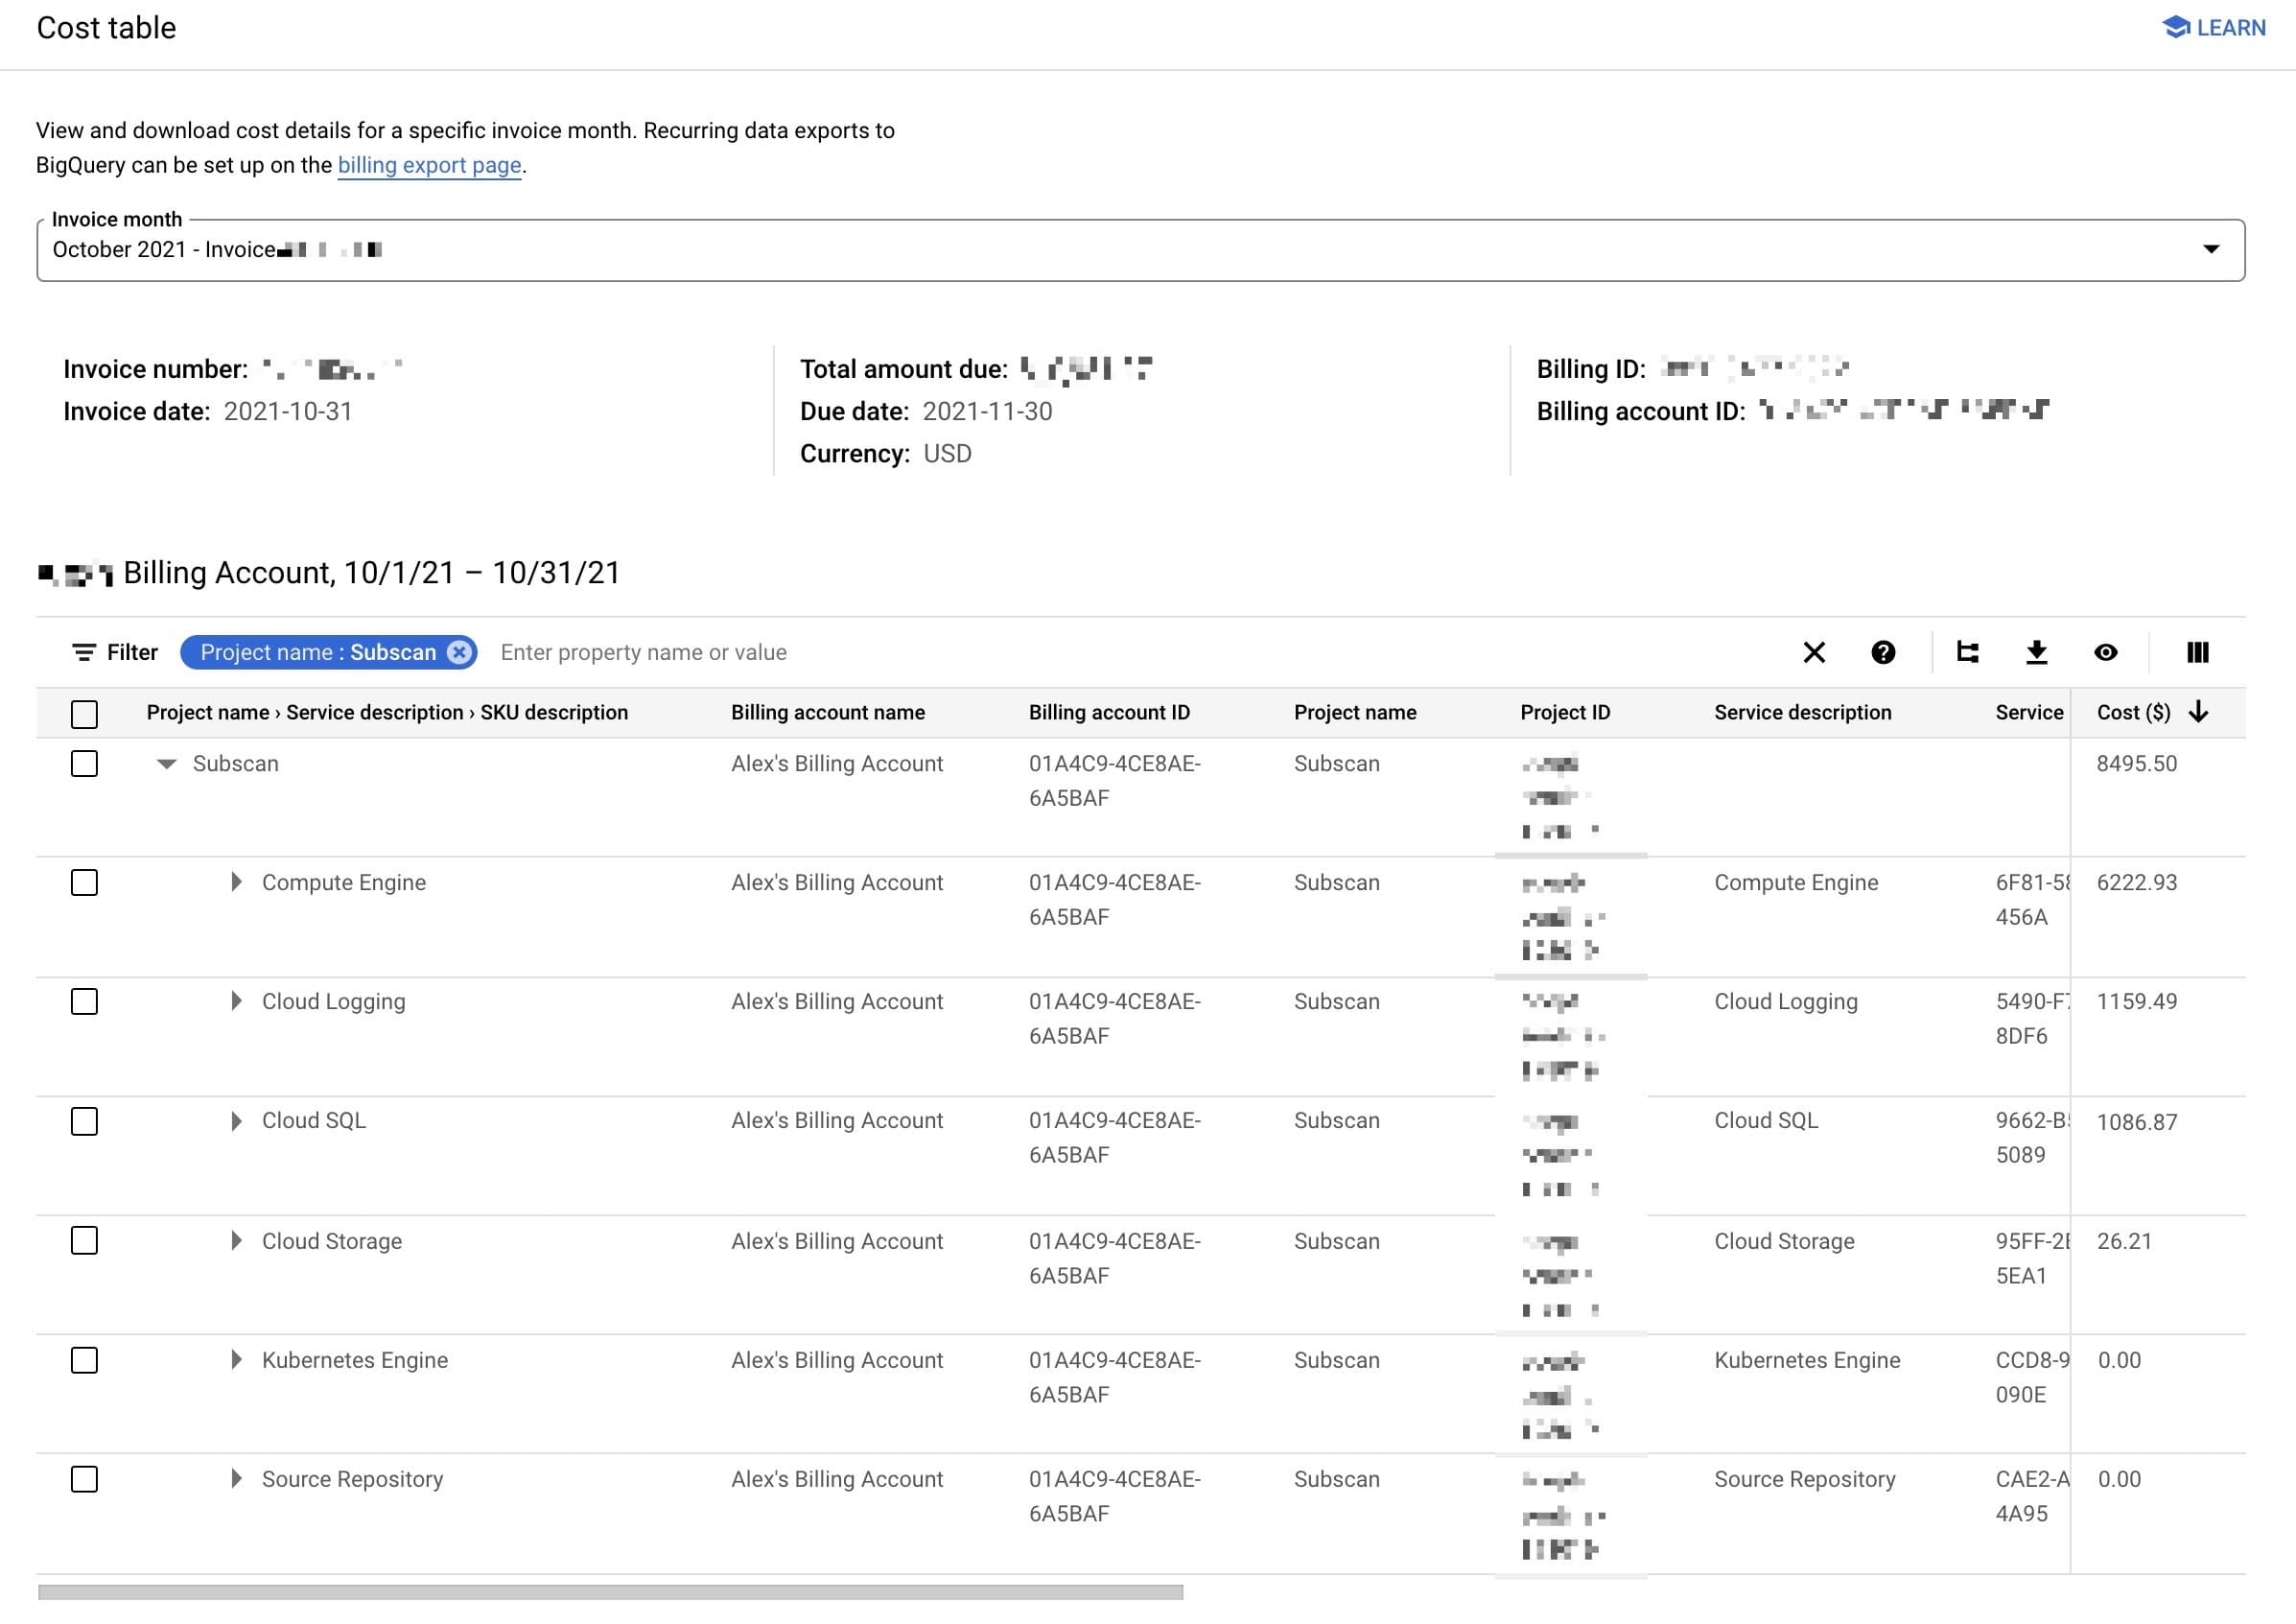Open the column display options icon
The image size is (2296, 1624).
(x=2197, y=653)
